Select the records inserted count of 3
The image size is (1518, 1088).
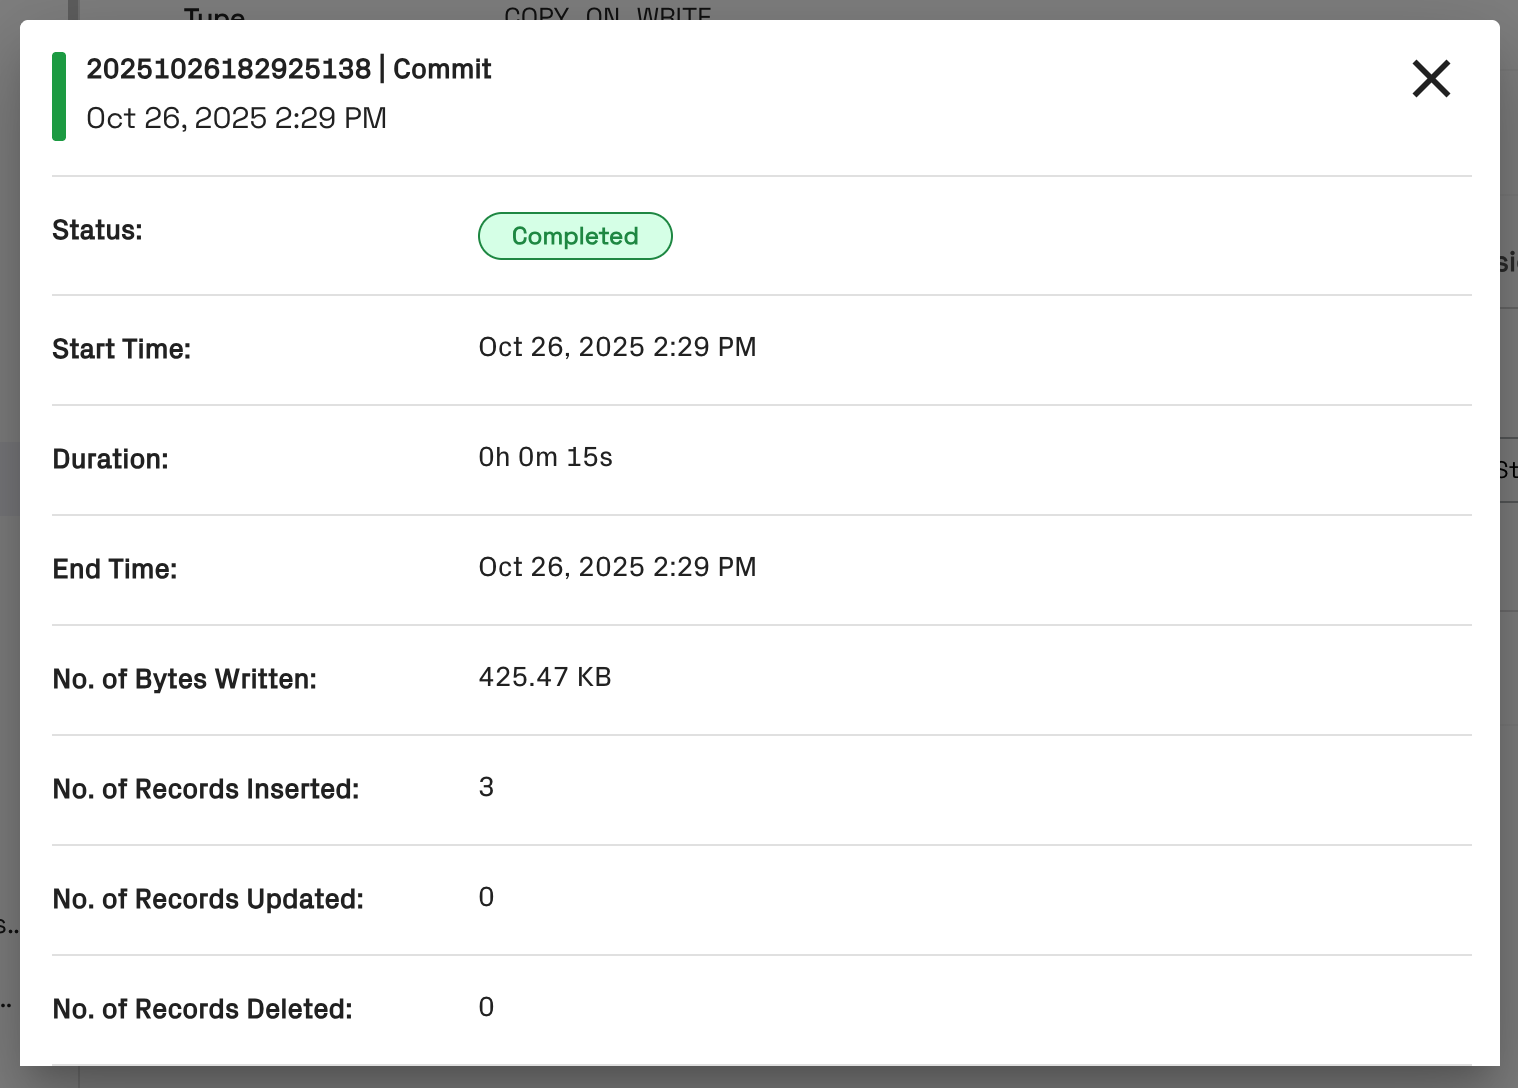pos(486,787)
